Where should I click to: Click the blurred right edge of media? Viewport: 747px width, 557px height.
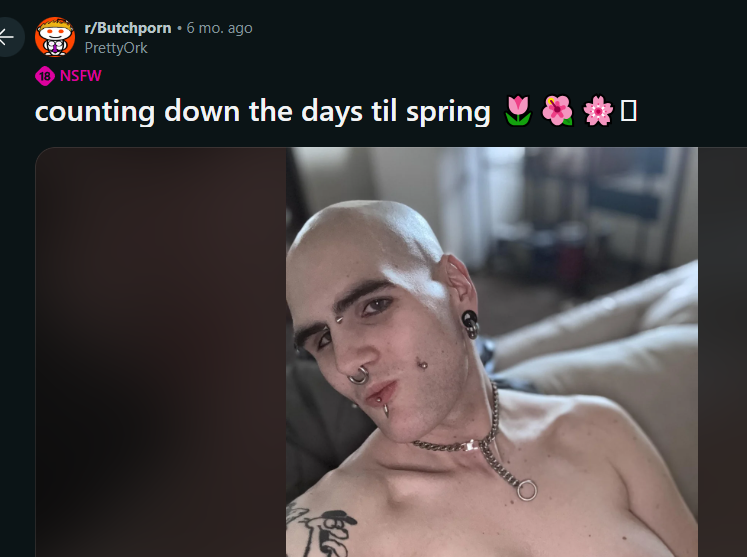tap(722, 352)
